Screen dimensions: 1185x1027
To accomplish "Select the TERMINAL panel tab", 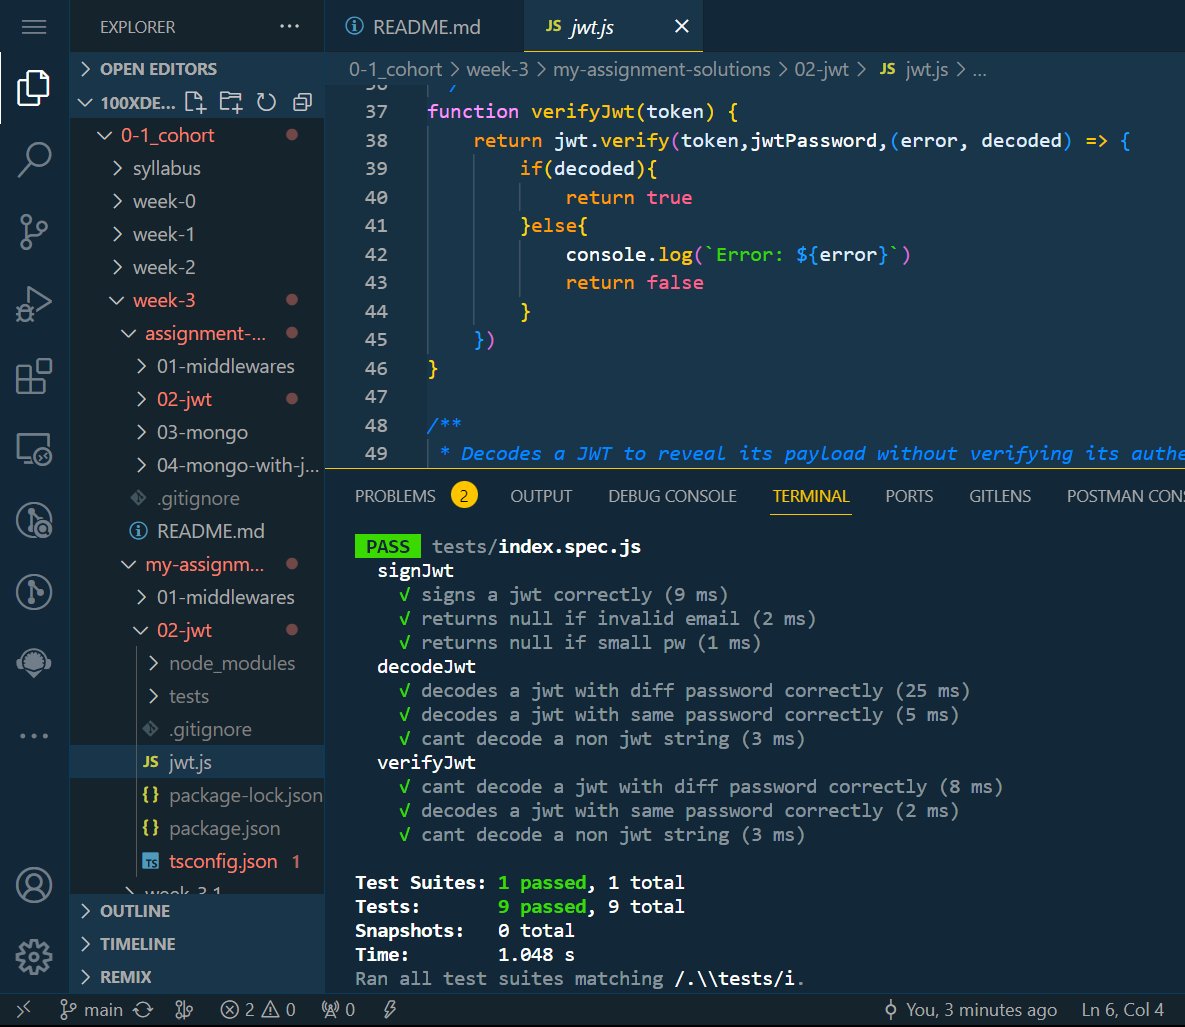I will [811, 496].
